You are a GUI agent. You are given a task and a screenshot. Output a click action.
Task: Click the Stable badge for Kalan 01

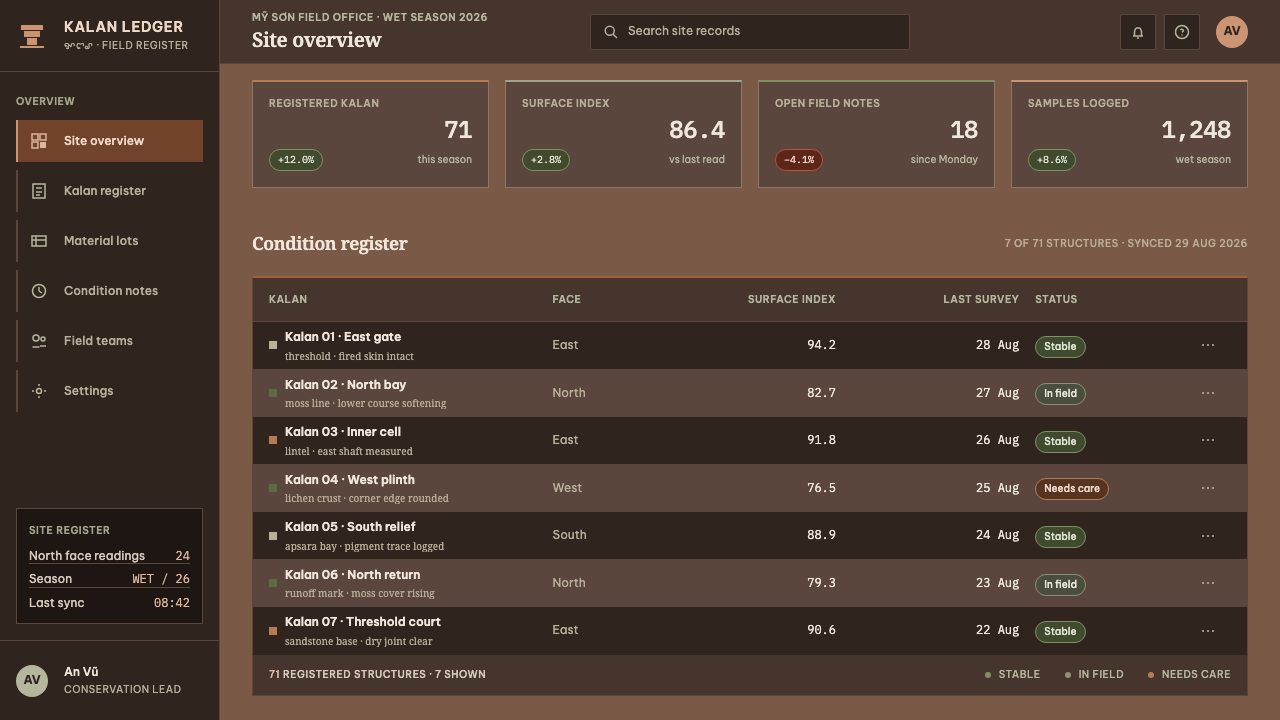tap(1060, 346)
